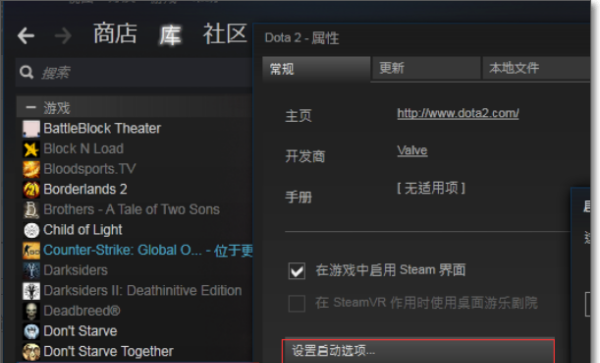The width and height of the screenshot is (600, 363).
Task: Click the Child of Light icon
Action: tap(31, 230)
